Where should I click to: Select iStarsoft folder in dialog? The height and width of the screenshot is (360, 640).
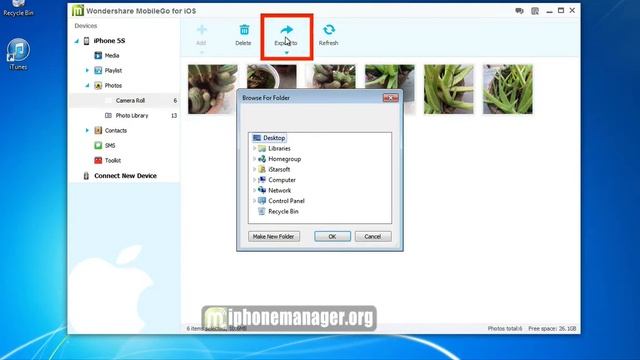[279, 169]
